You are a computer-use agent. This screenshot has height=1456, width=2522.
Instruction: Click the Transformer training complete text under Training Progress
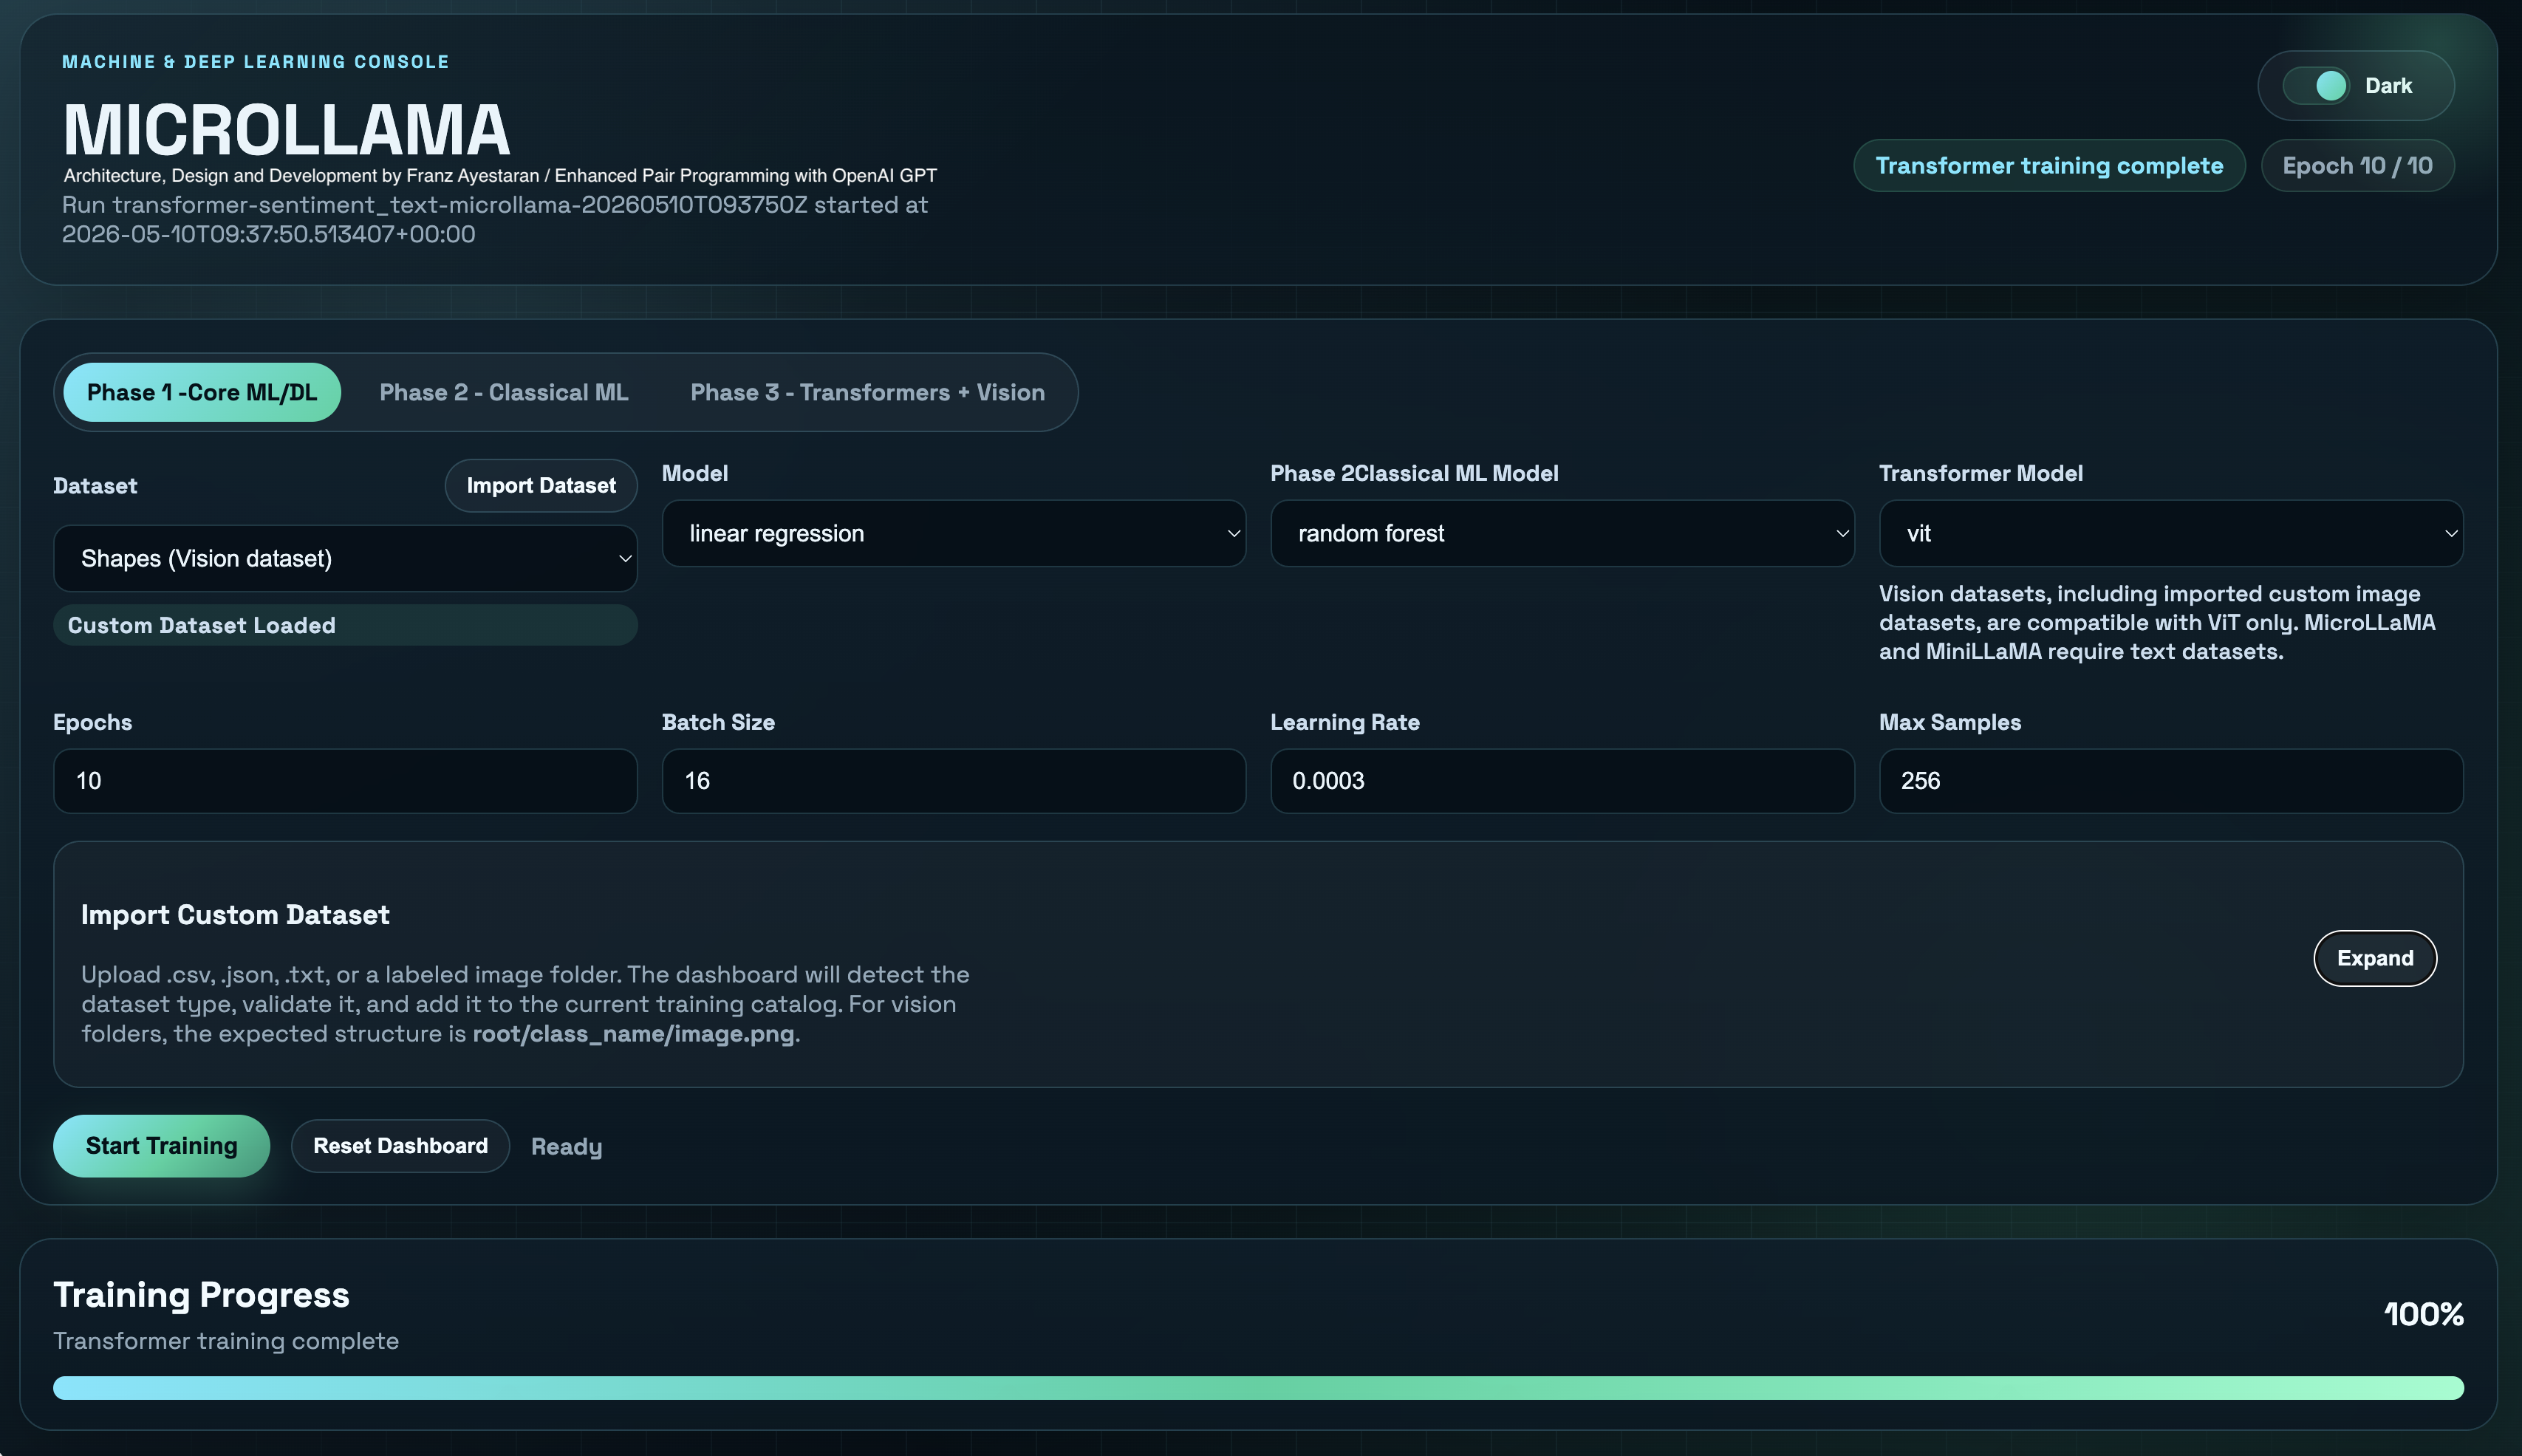(x=226, y=1341)
